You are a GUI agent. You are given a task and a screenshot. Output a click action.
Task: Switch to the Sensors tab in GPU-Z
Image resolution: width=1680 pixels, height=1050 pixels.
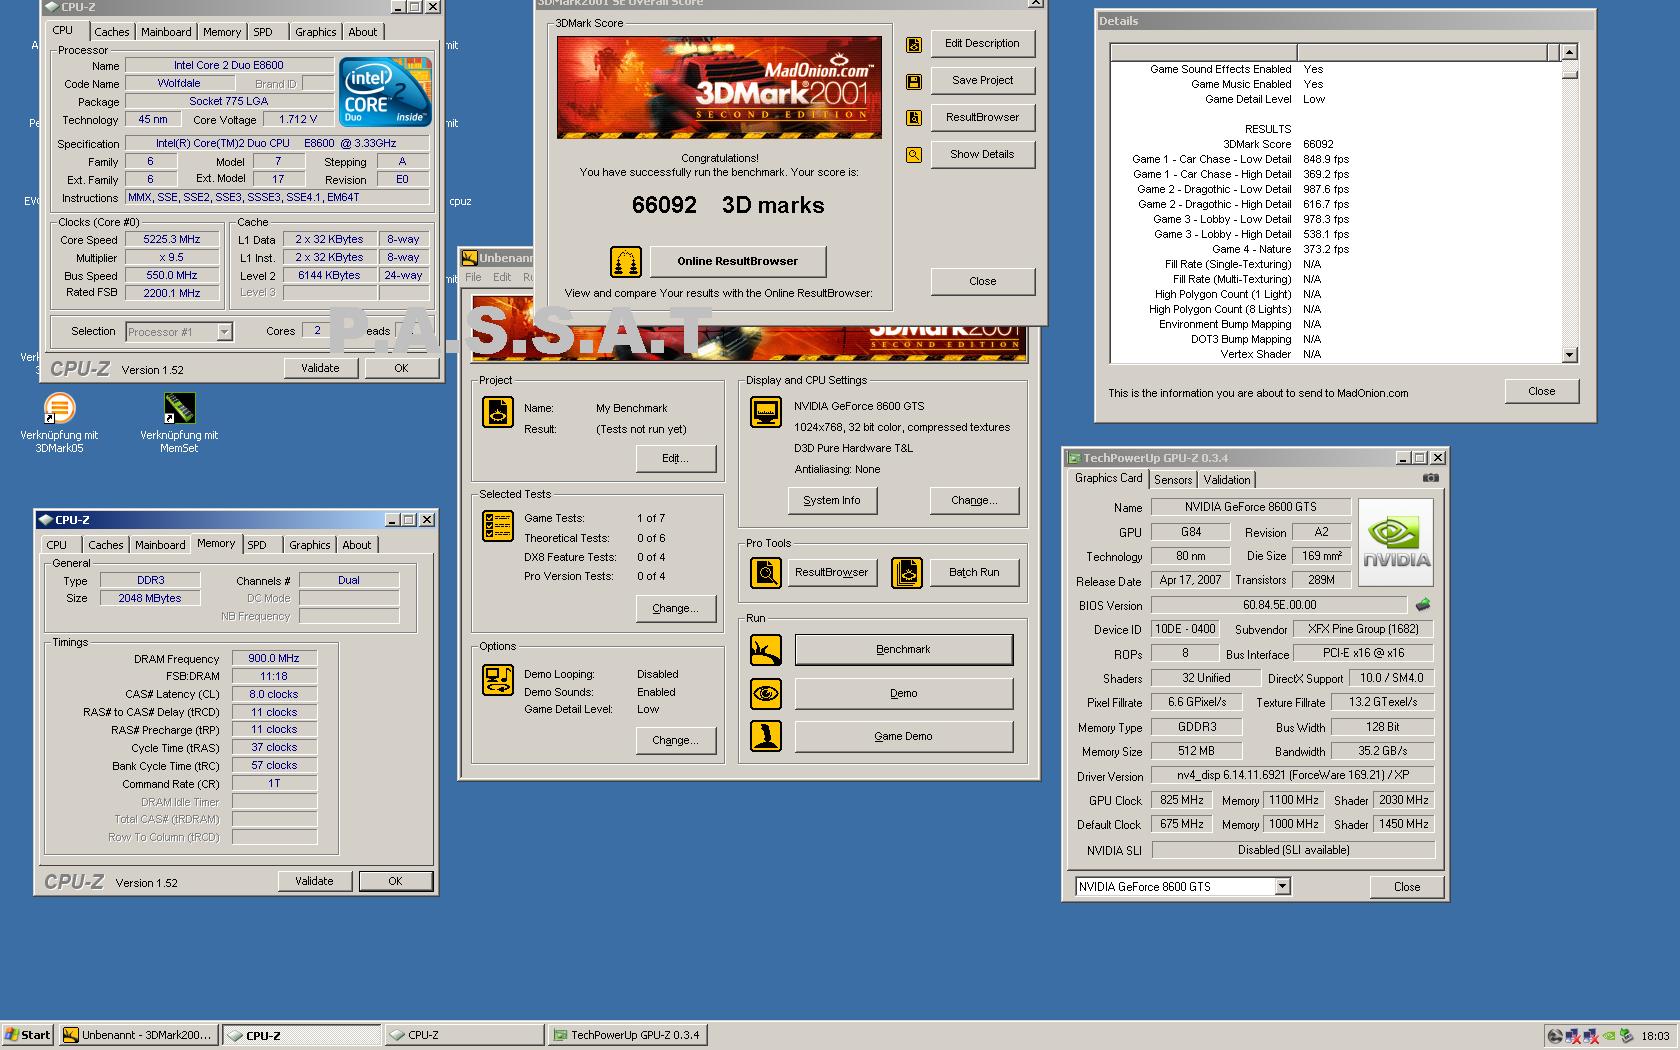tap(1173, 480)
